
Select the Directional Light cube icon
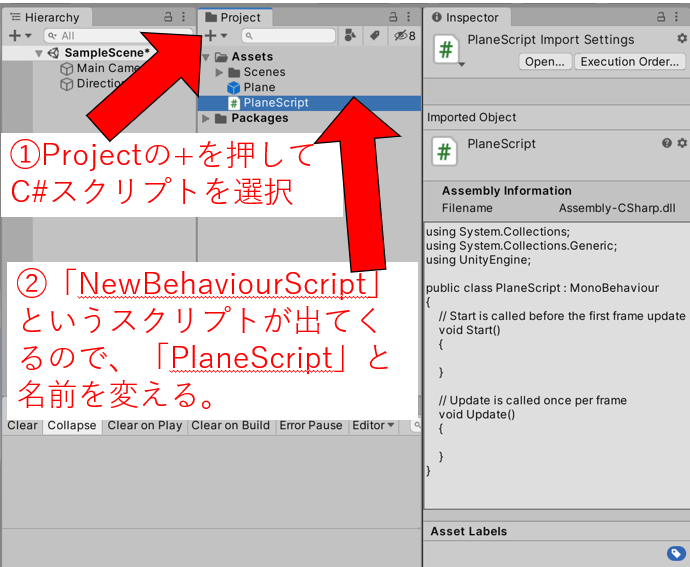(66, 84)
